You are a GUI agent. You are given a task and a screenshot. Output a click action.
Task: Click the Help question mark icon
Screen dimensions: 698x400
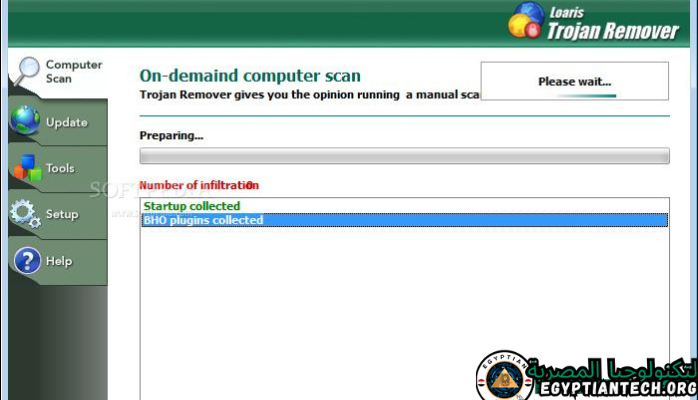25,261
